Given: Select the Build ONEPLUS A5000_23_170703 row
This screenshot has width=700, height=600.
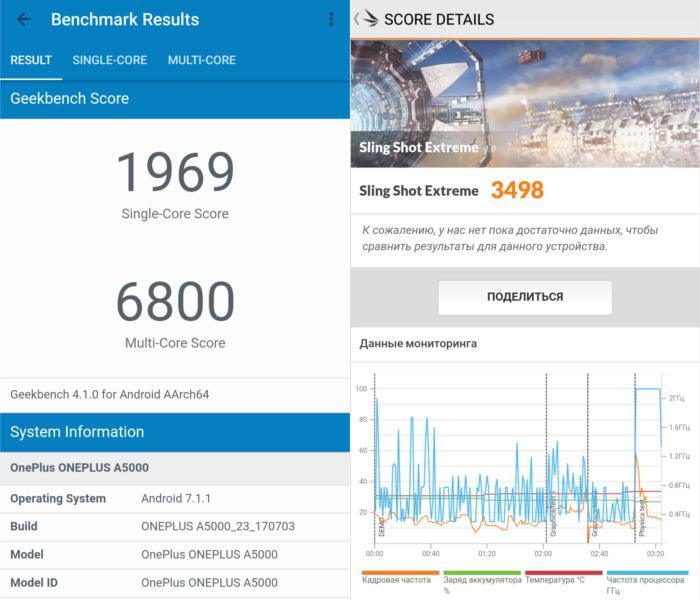Looking at the screenshot, I should tap(175, 526).
